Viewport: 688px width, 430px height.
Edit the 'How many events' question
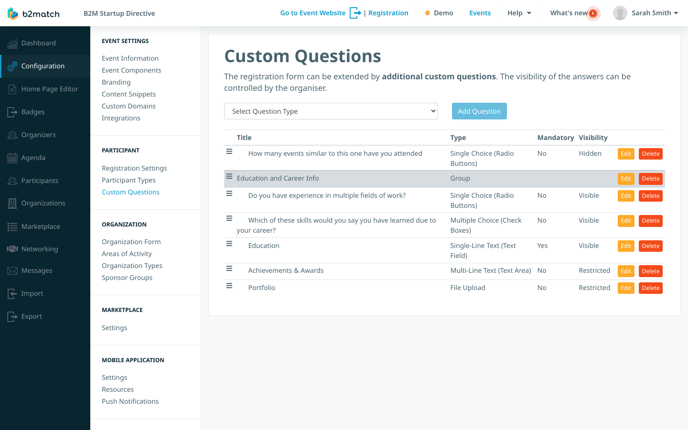(x=626, y=154)
